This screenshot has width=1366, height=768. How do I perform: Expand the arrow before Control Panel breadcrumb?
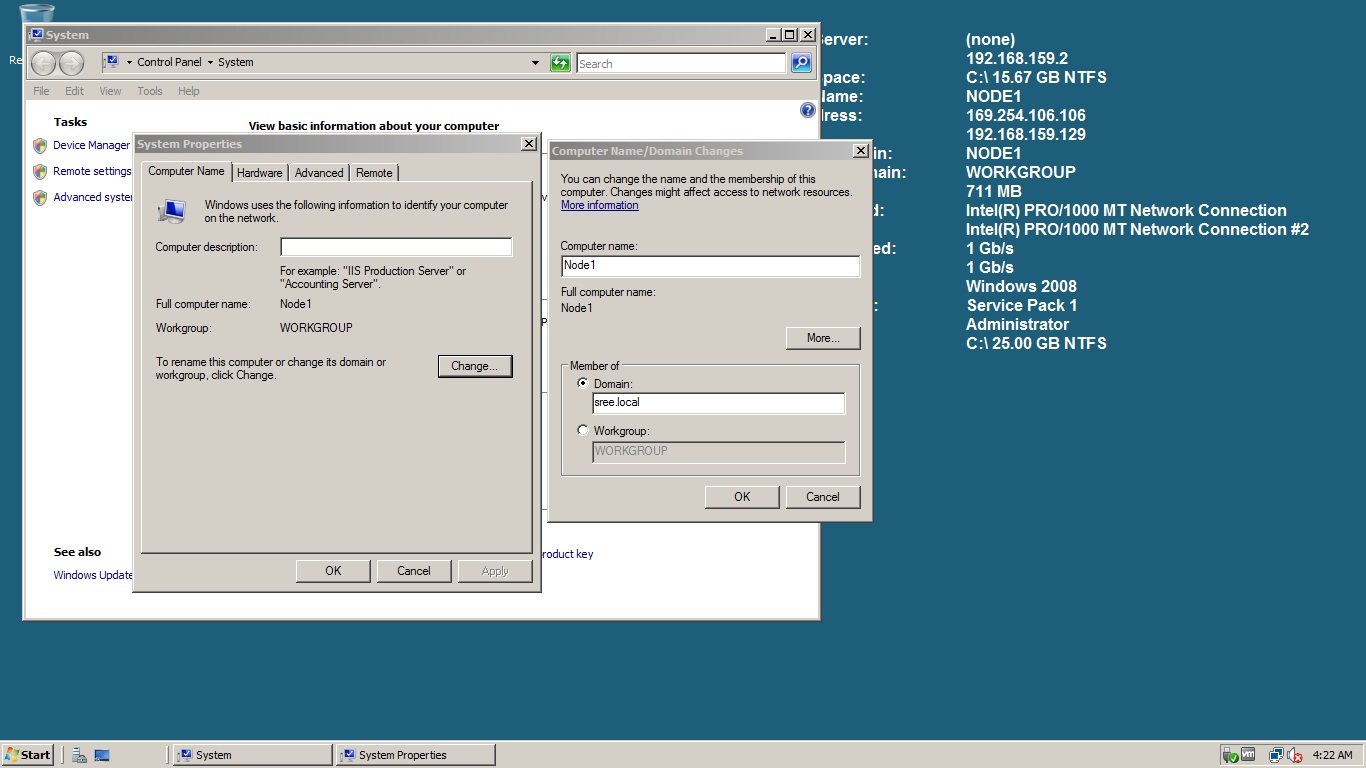[x=129, y=62]
